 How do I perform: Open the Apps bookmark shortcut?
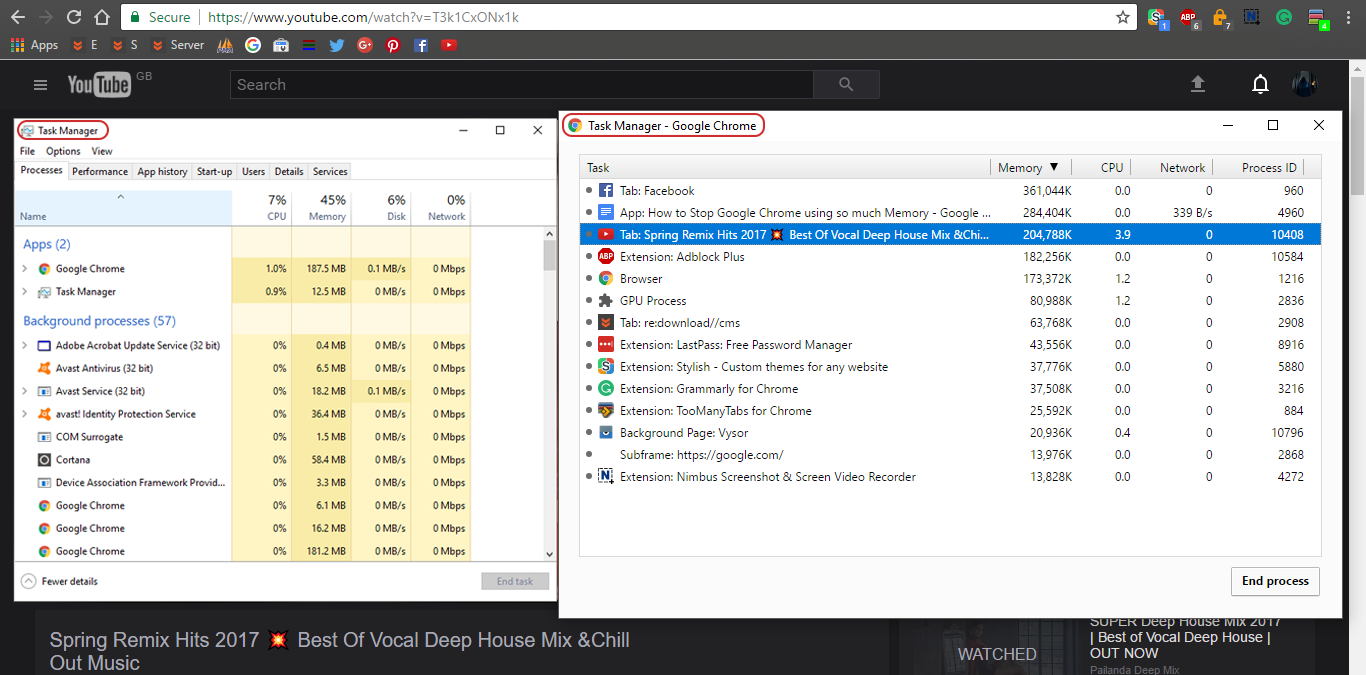[35, 45]
